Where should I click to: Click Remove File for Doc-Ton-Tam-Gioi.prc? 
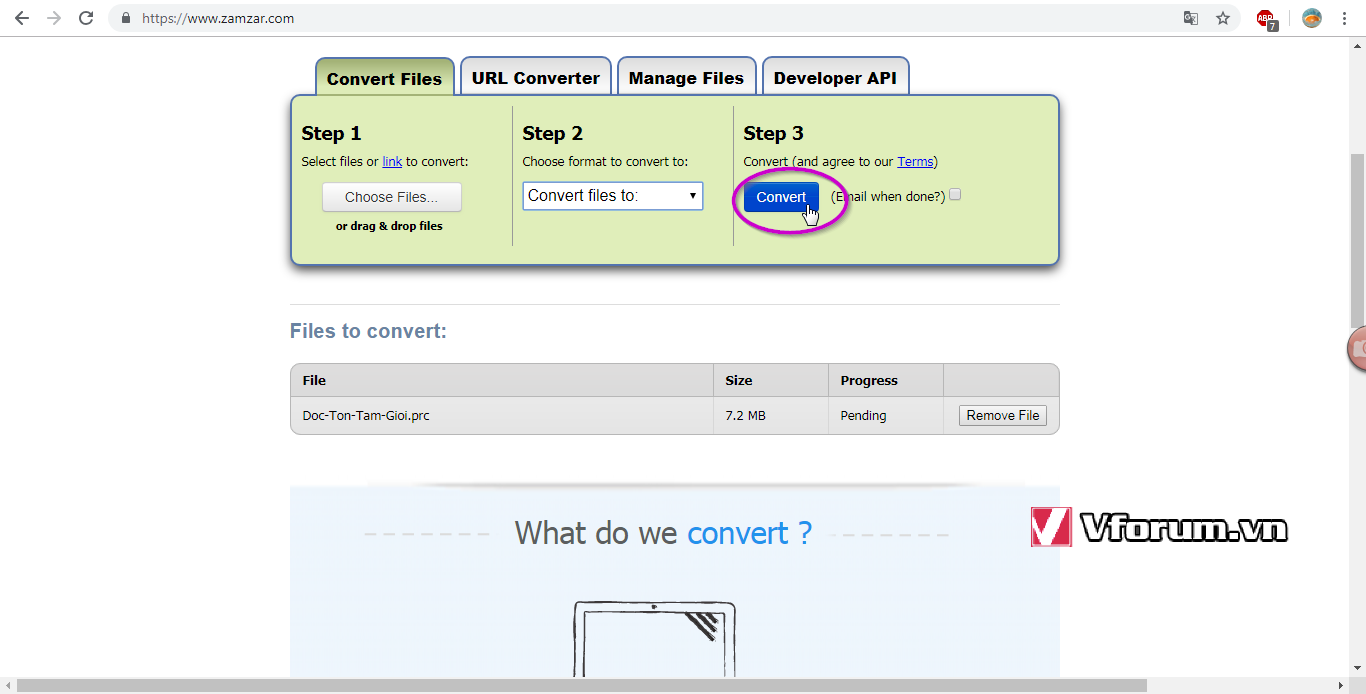[x=1003, y=415]
